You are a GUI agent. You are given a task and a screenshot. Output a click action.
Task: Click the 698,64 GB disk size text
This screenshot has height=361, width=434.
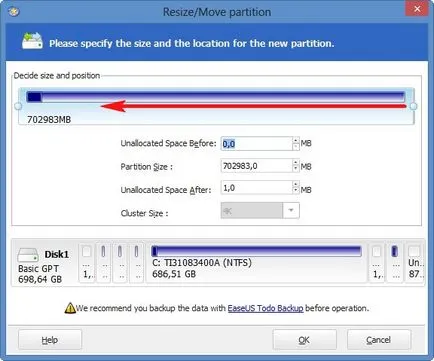40,279
